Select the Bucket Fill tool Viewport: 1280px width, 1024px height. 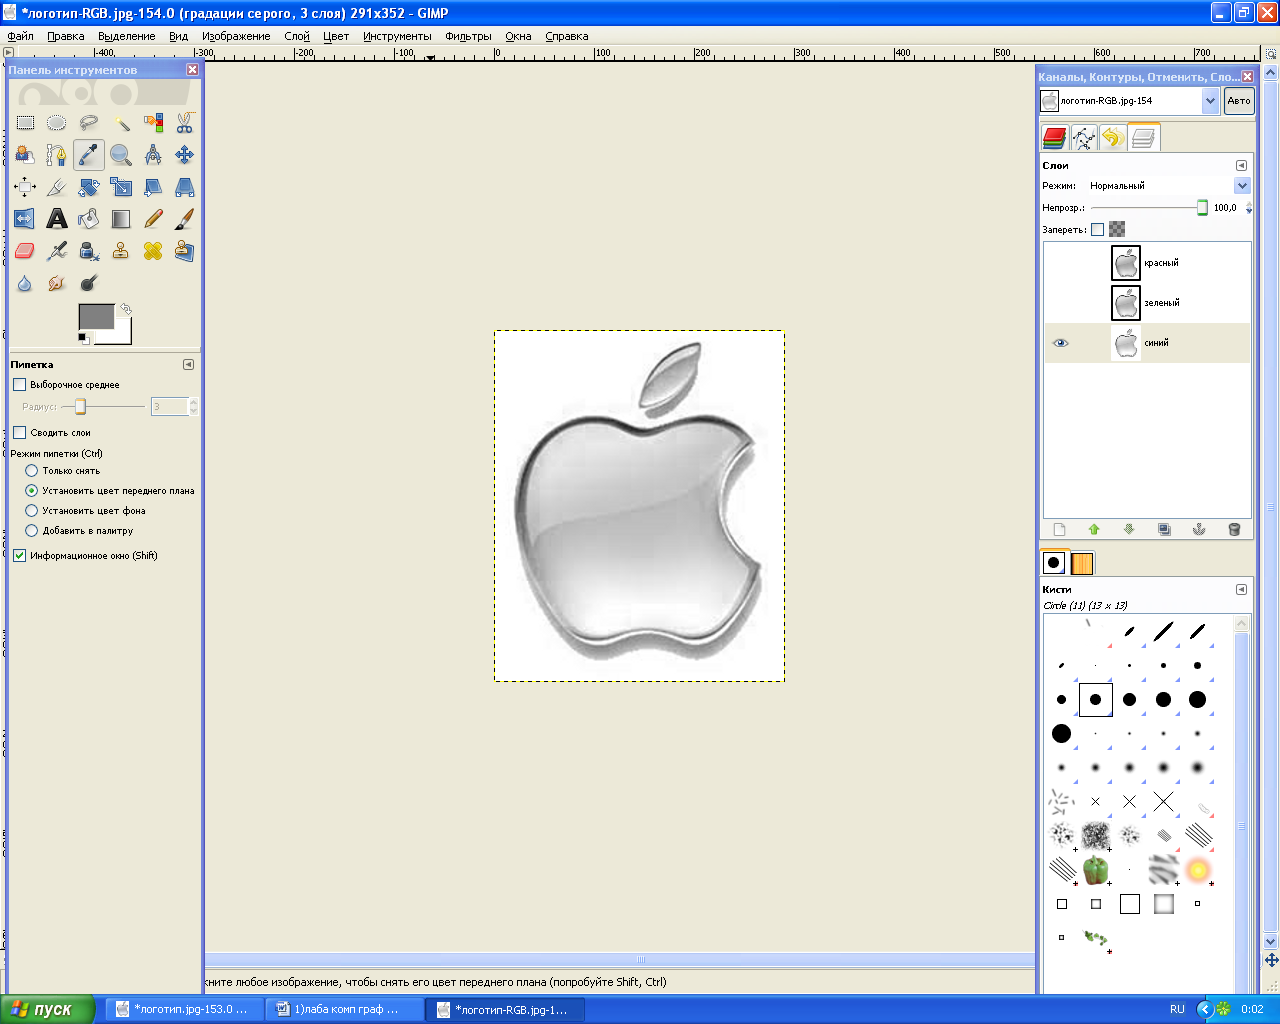(89, 219)
